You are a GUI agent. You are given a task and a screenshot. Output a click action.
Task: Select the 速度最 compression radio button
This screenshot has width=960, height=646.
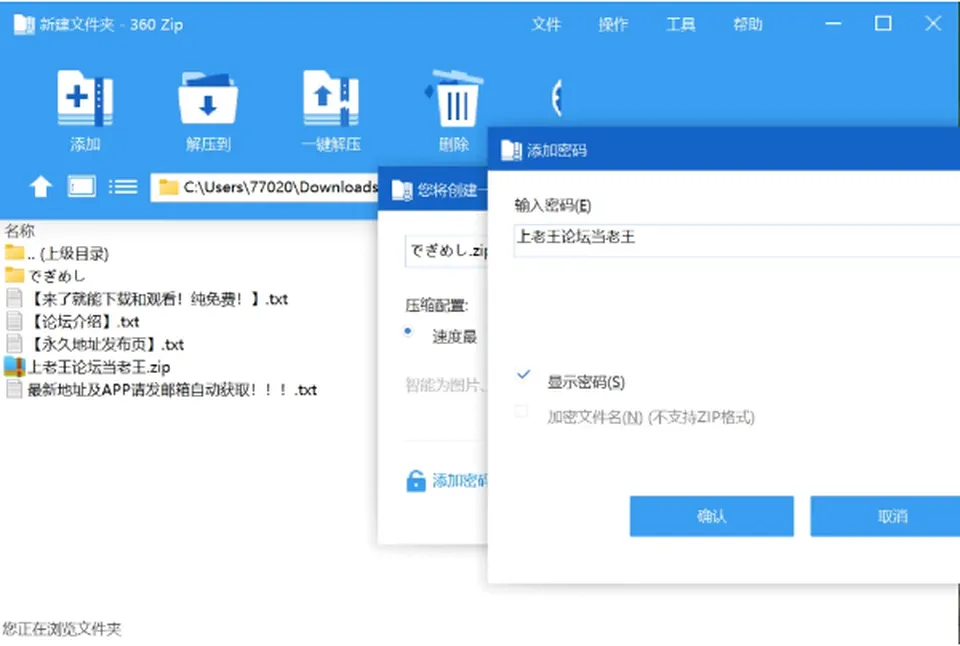pos(408,331)
